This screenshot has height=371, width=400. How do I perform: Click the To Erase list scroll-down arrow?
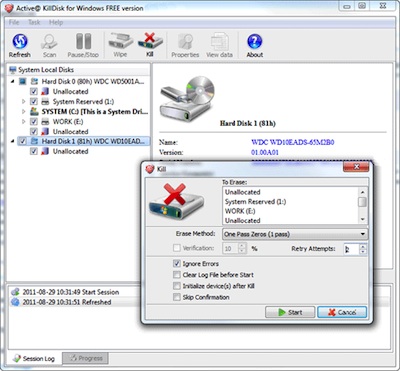[x=362, y=220]
